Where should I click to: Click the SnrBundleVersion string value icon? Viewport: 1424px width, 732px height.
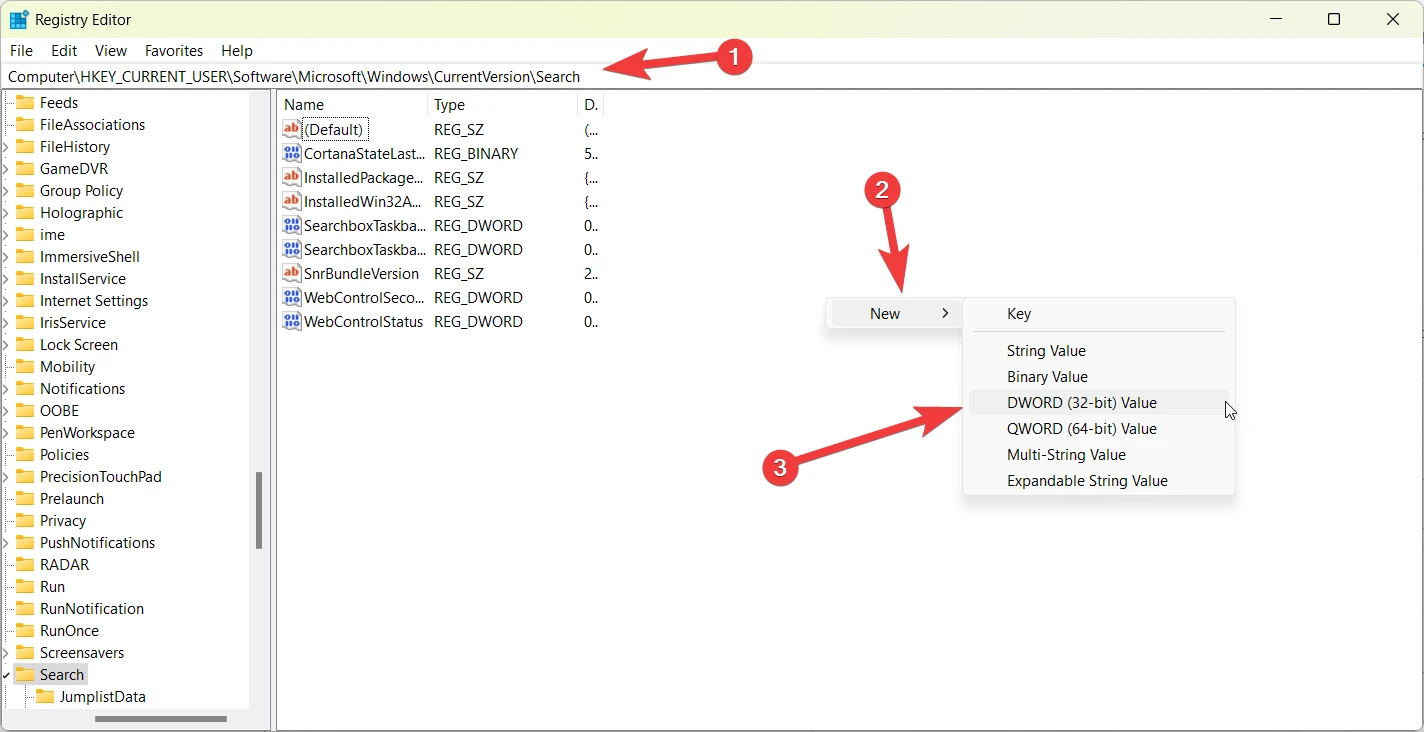(x=291, y=273)
